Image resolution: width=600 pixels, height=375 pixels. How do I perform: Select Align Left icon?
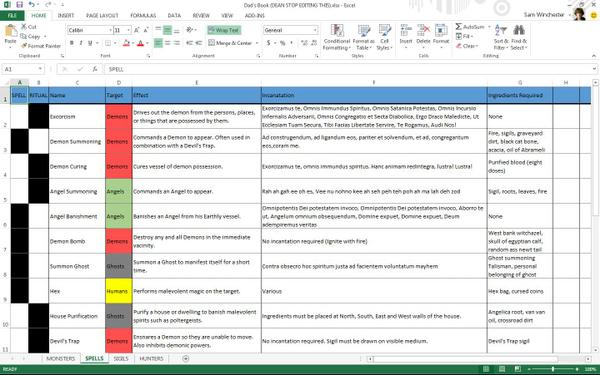(x=158, y=43)
